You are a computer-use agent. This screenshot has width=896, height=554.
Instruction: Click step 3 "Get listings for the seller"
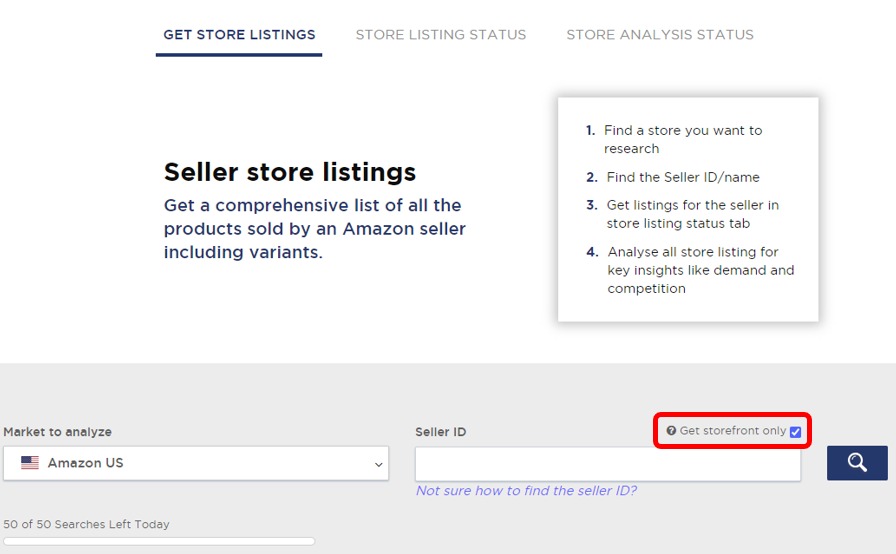point(692,214)
